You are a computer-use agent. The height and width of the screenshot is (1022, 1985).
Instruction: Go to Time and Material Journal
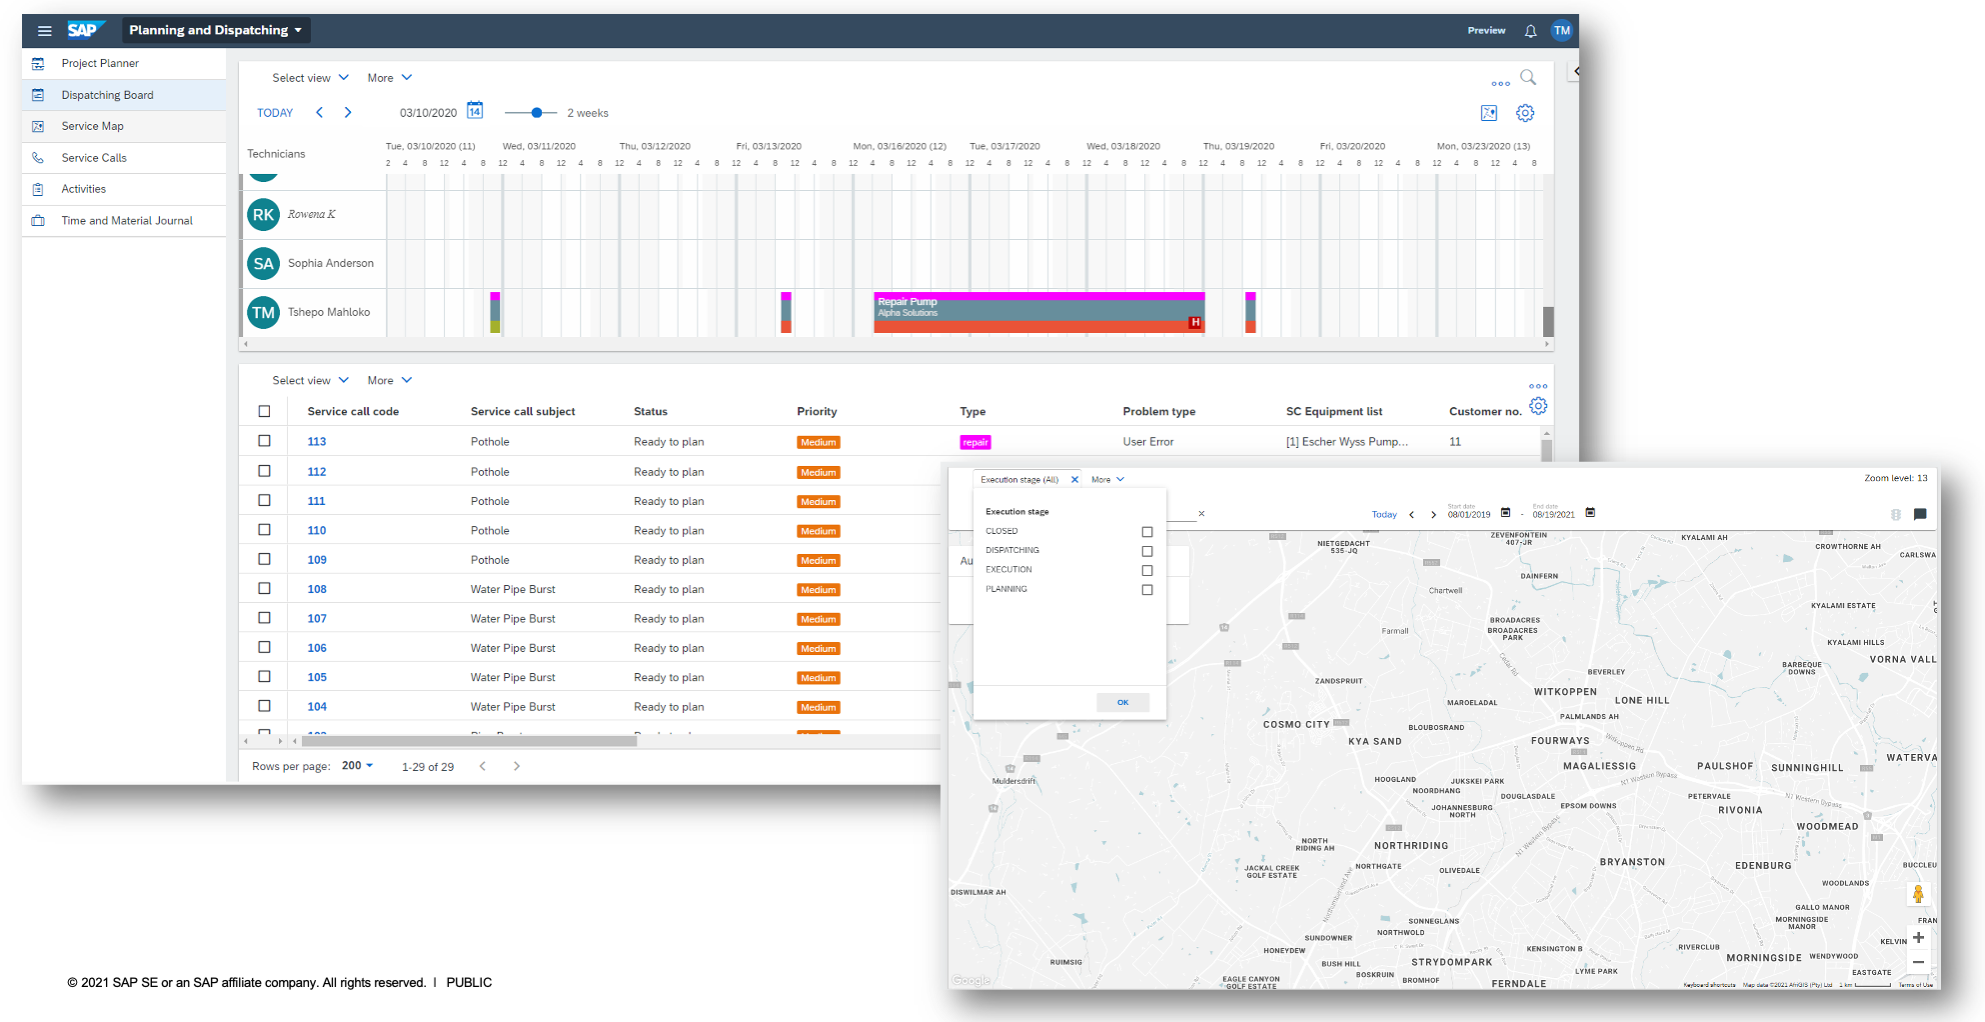[126, 221]
